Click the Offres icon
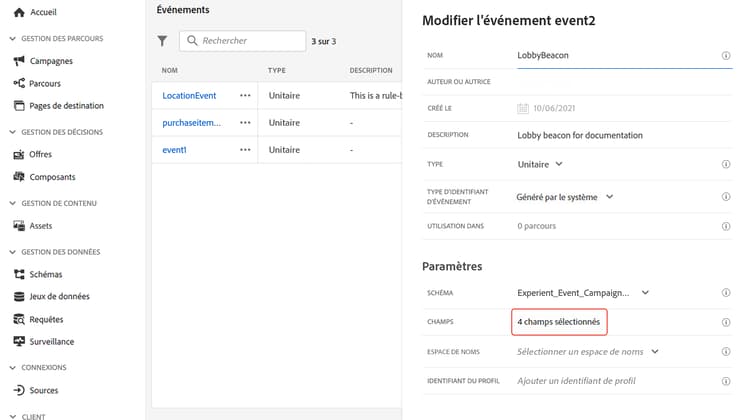The height and width of the screenshot is (420, 750). point(19,155)
